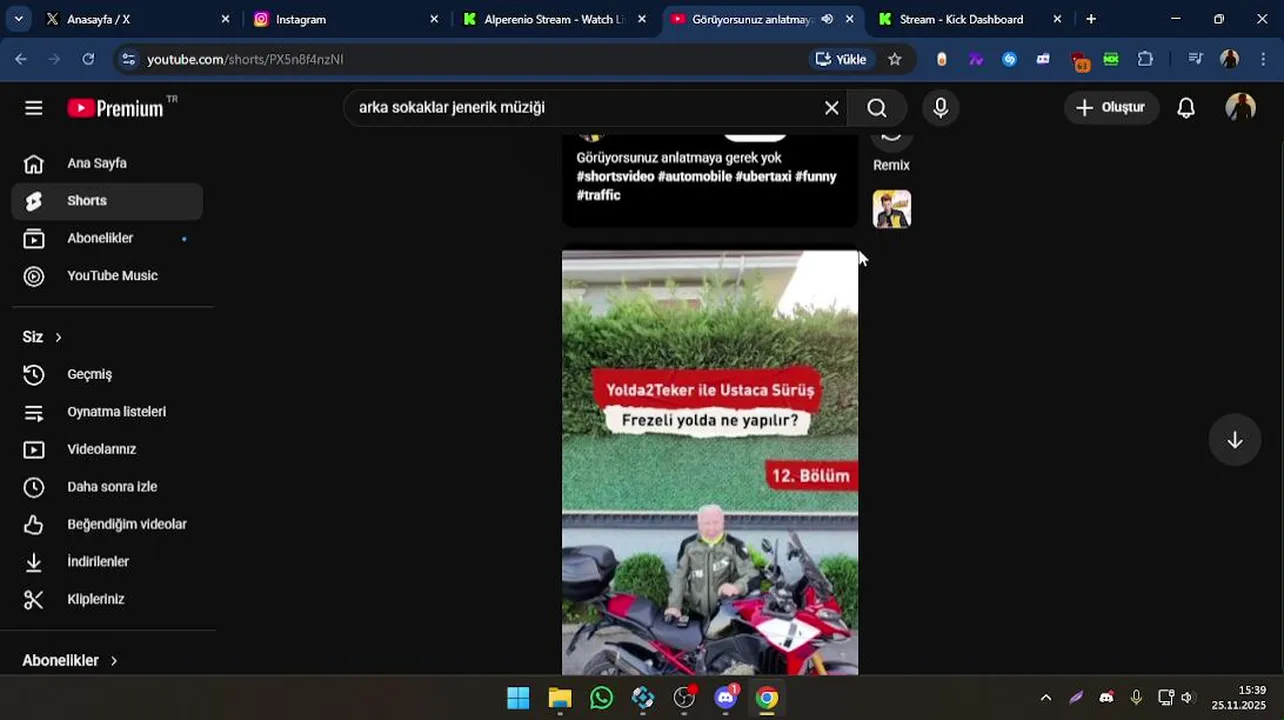Open the YouTube hamburger guide menu
The height and width of the screenshot is (720, 1284).
pyautogui.click(x=34, y=108)
